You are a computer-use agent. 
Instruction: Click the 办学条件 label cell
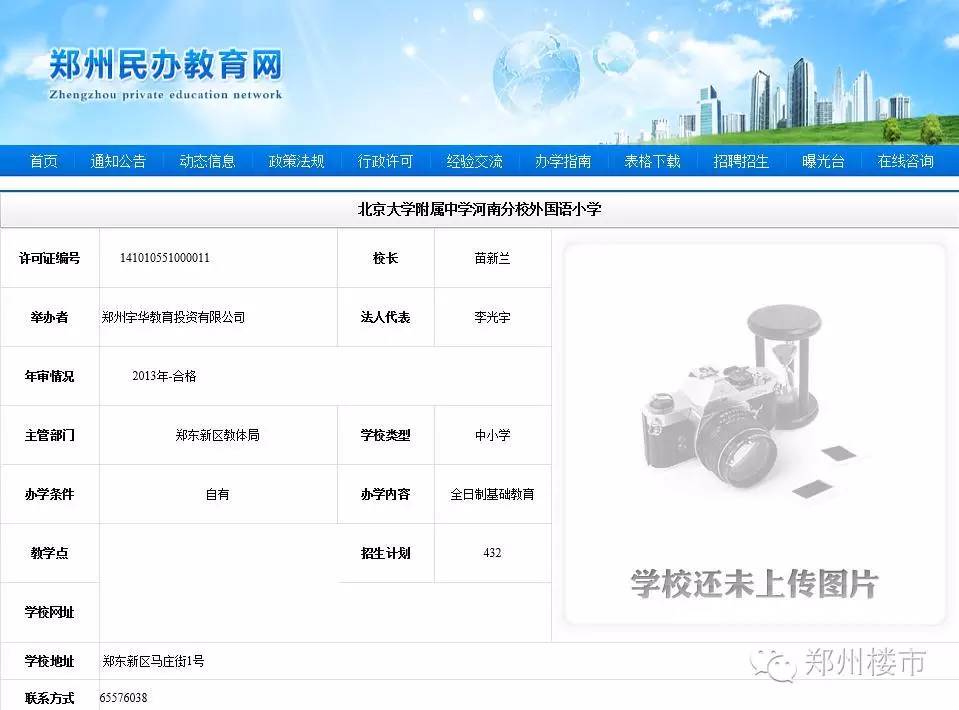(x=50, y=494)
